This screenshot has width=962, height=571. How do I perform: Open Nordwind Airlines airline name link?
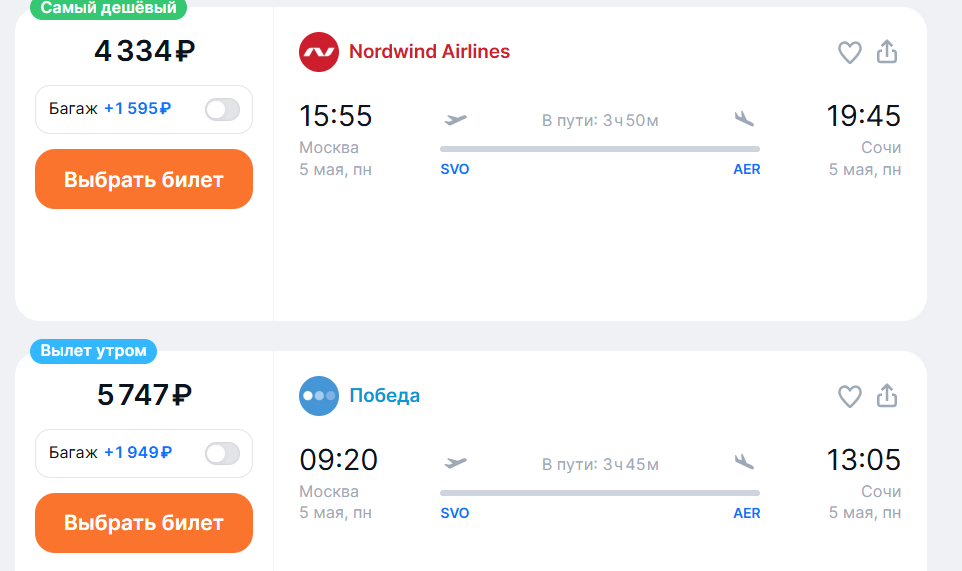[x=429, y=52]
